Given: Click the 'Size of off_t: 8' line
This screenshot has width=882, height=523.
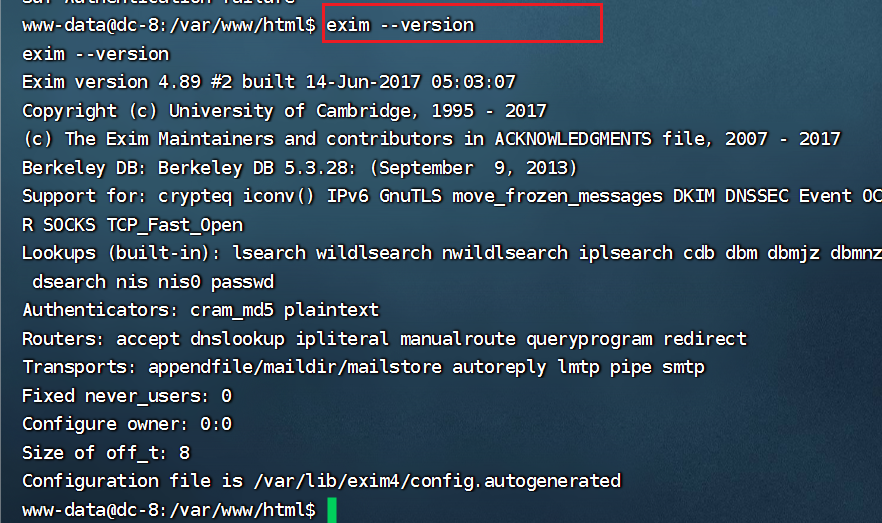Looking at the screenshot, I should point(106,453).
